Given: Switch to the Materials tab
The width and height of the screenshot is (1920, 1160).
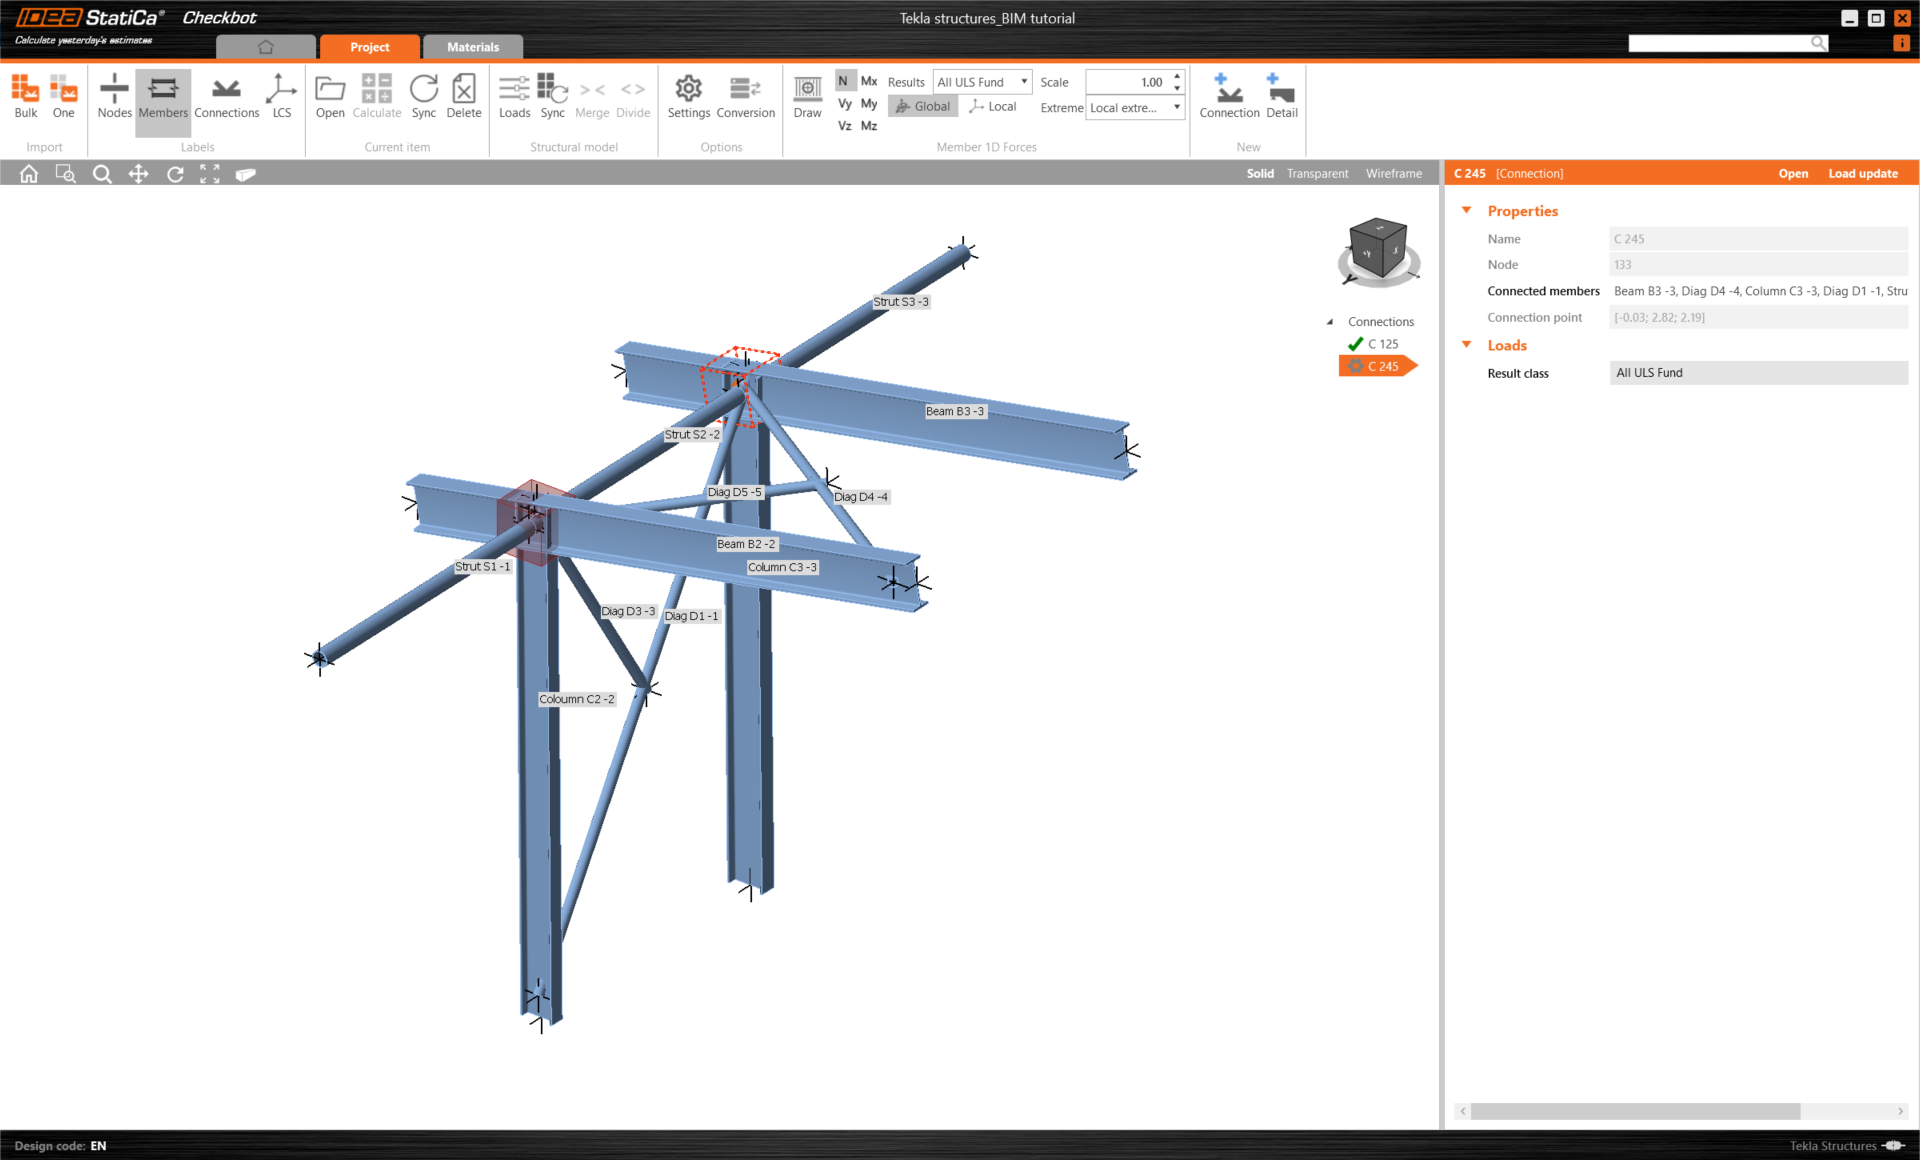Looking at the screenshot, I should [x=472, y=47].
